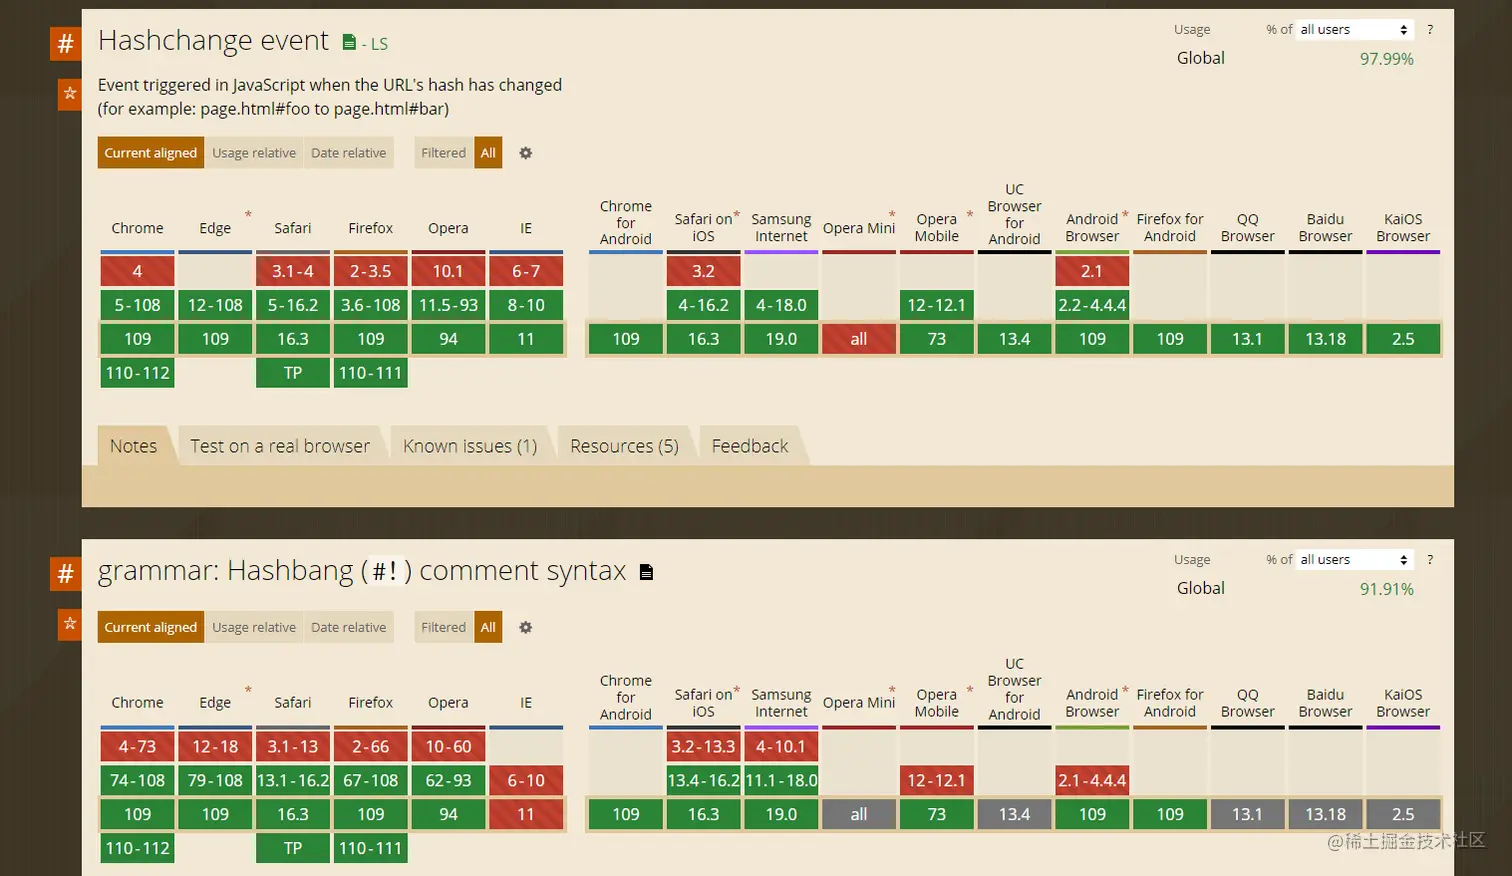Click Android Browser 2.1 cell
The height and width of the screenshot is (876, 1512).
[1092, 271]
